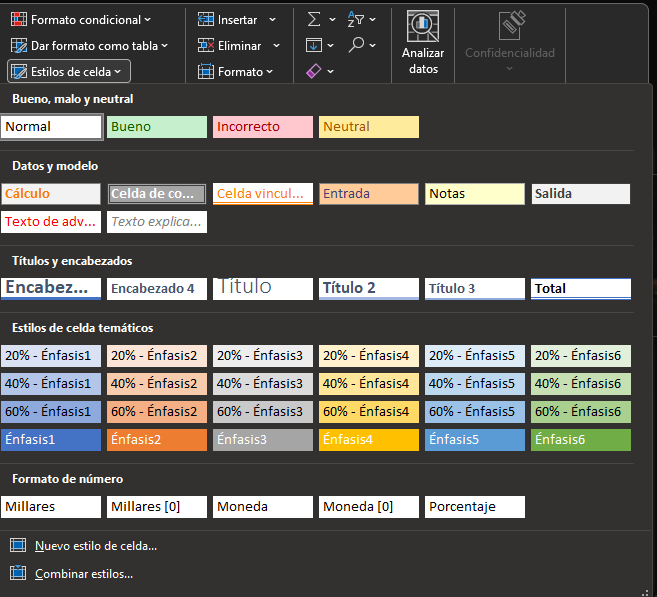
Task: Apply Millares [0] number format
Action: click(x=157, y=507)
